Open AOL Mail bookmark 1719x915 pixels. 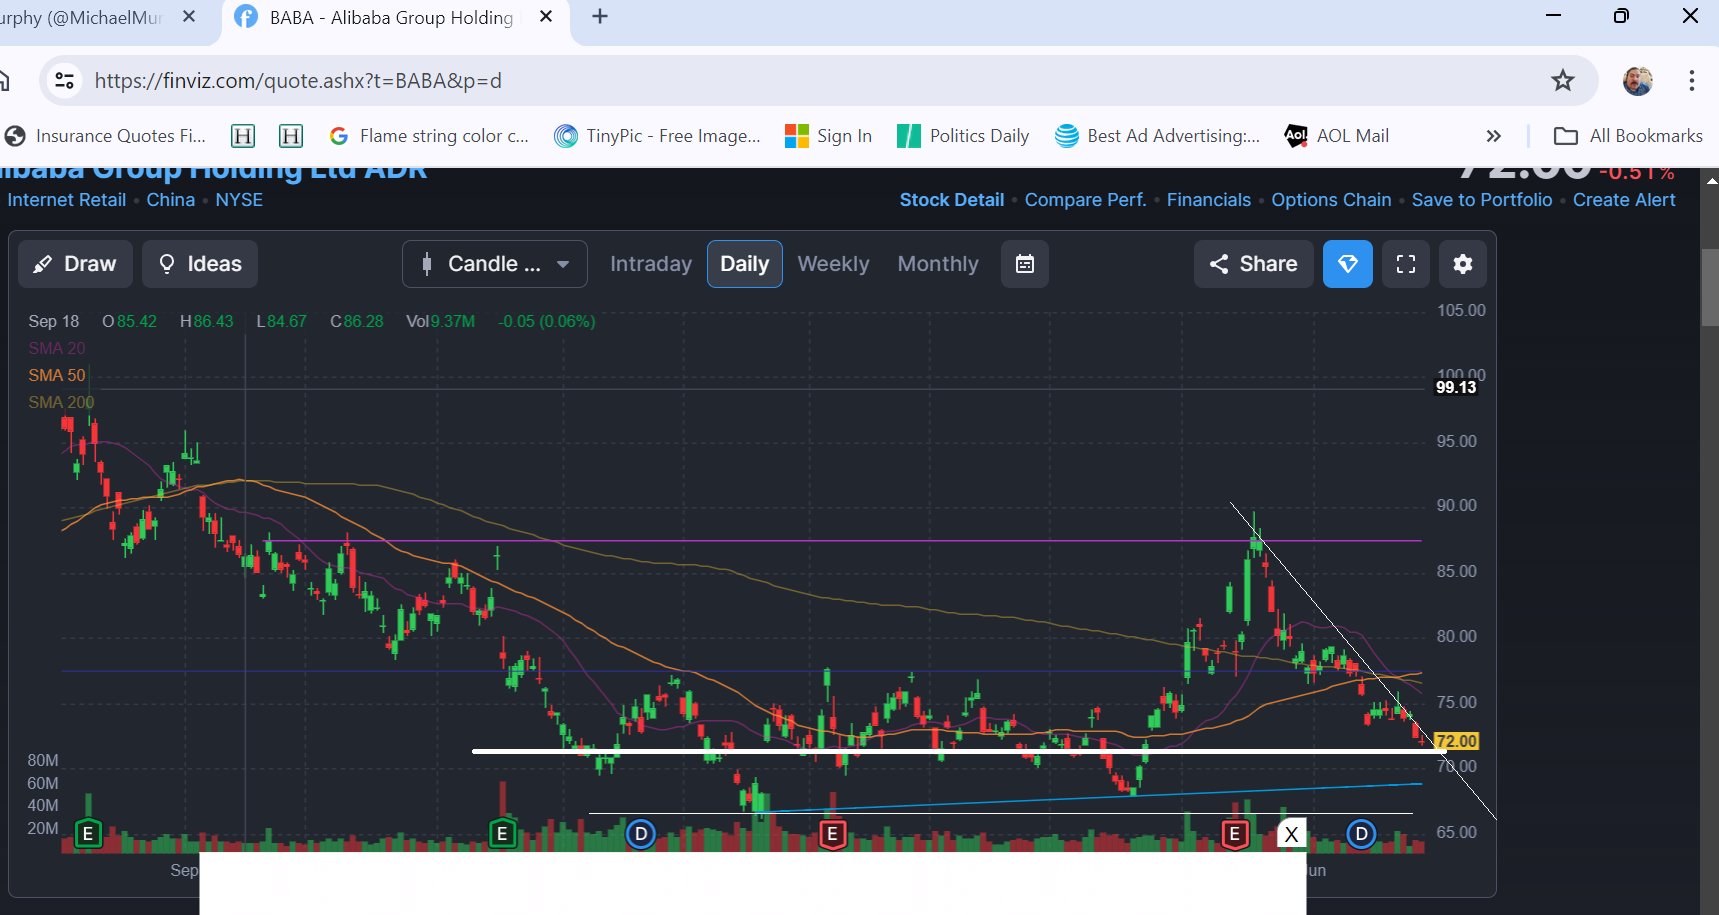tap(1337, 136)
